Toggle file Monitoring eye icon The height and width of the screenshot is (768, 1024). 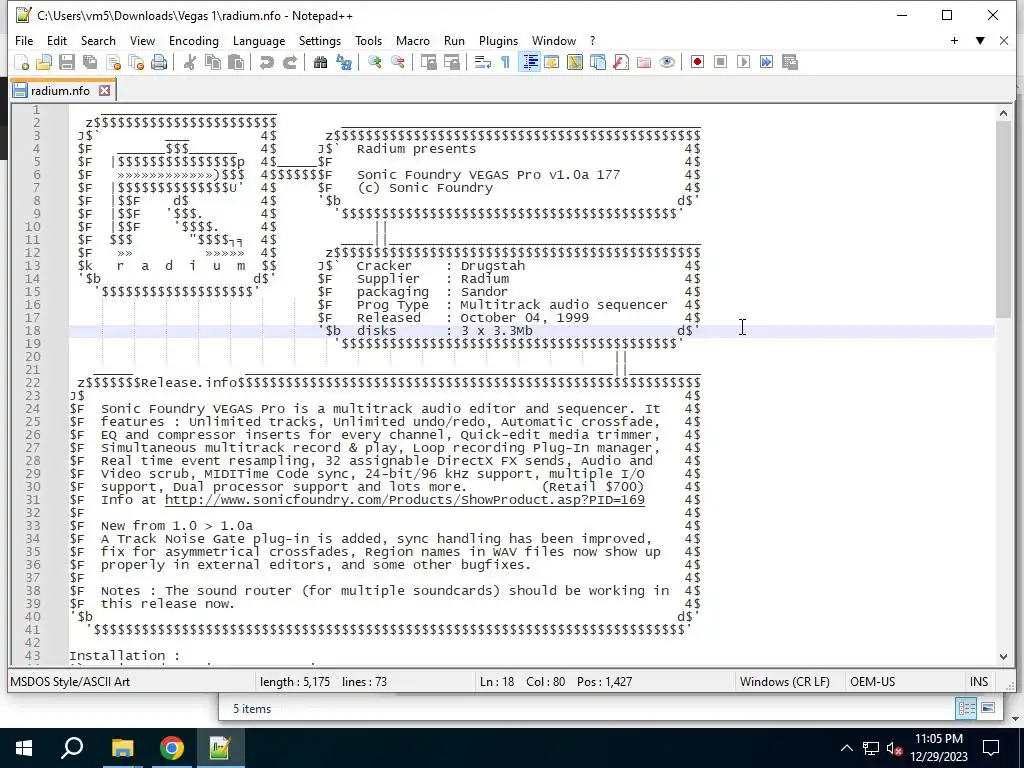[667, 62]
